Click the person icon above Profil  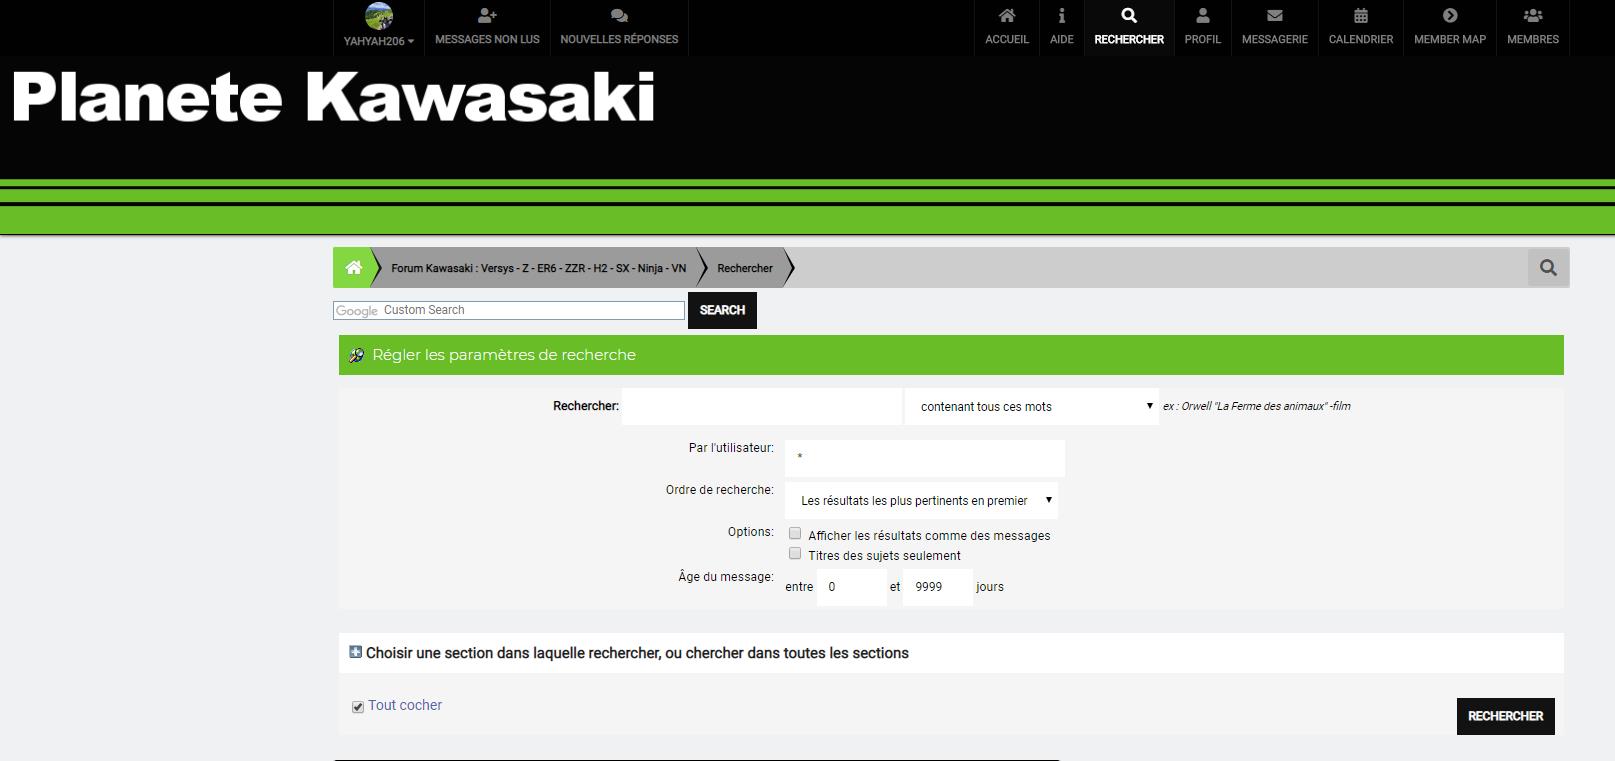coord(1203,15)
